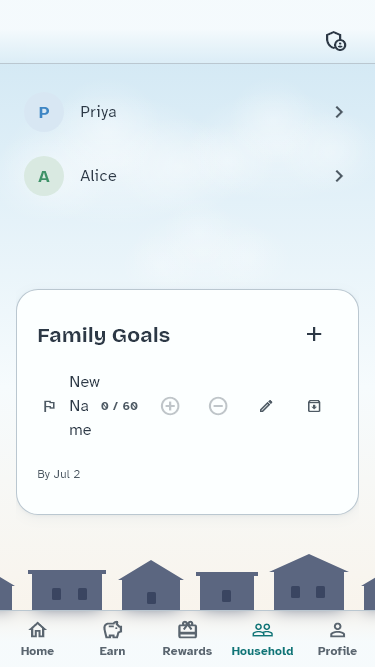Edit the New Name goal
The width and height of the screenshot is (375, 667).
[266, 406]
